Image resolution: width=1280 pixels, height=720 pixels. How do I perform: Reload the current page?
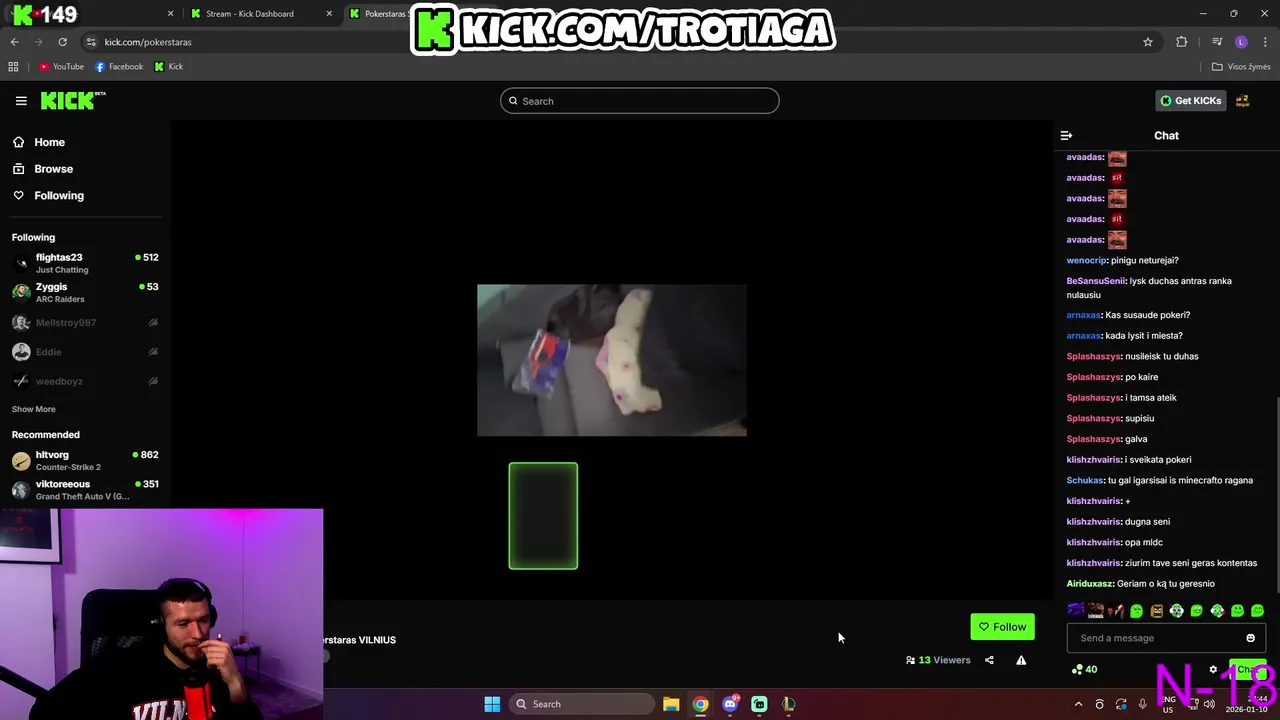62,42
